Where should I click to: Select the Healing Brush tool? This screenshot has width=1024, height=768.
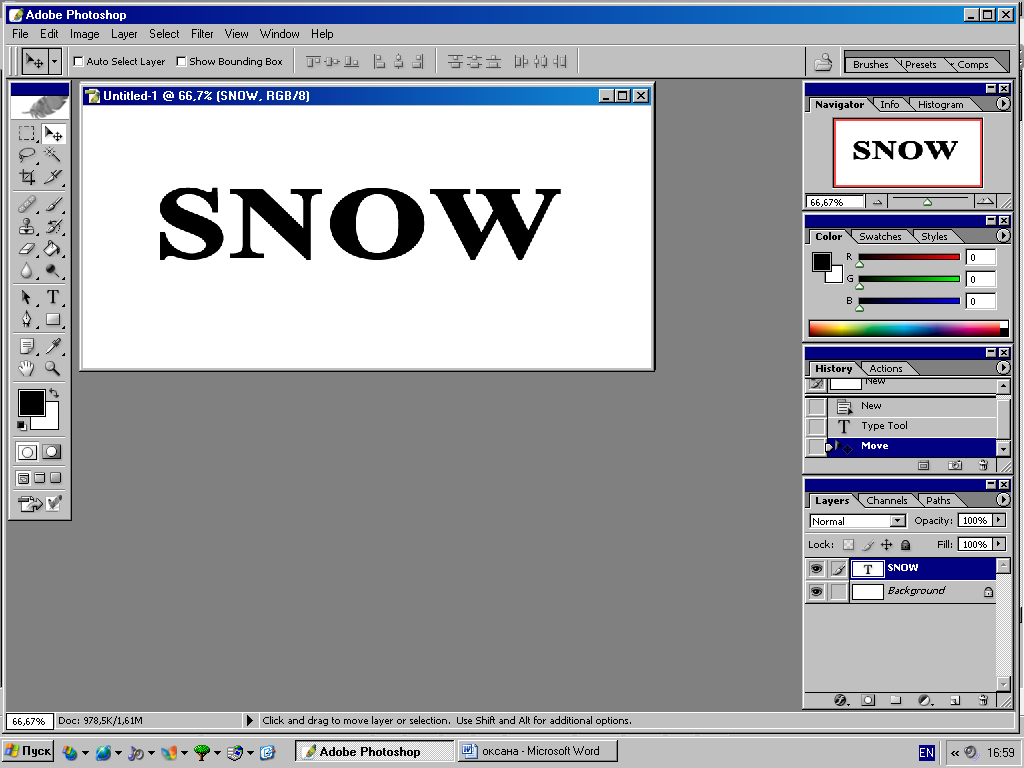(26, 204)
